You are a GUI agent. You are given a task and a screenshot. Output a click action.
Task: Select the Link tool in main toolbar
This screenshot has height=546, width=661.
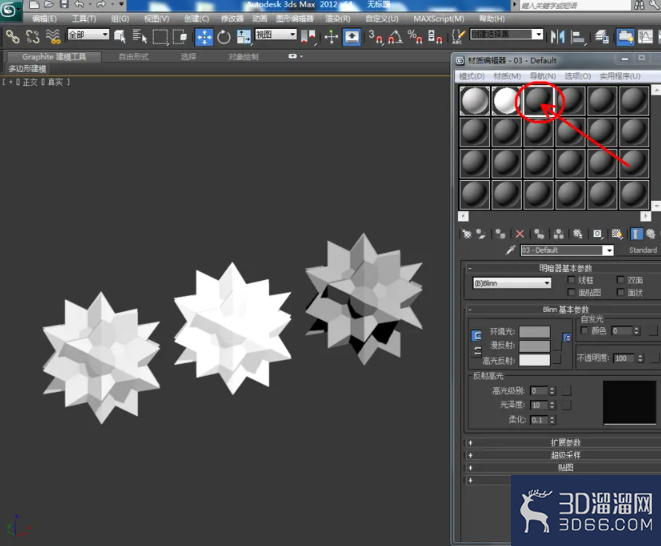click(13, 37)
